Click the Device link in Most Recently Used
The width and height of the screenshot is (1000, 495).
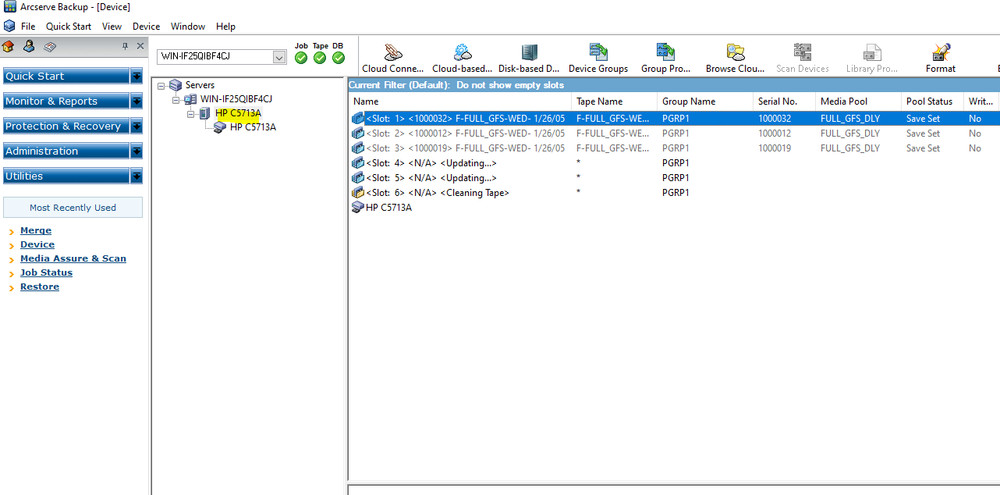coord(37,244)
